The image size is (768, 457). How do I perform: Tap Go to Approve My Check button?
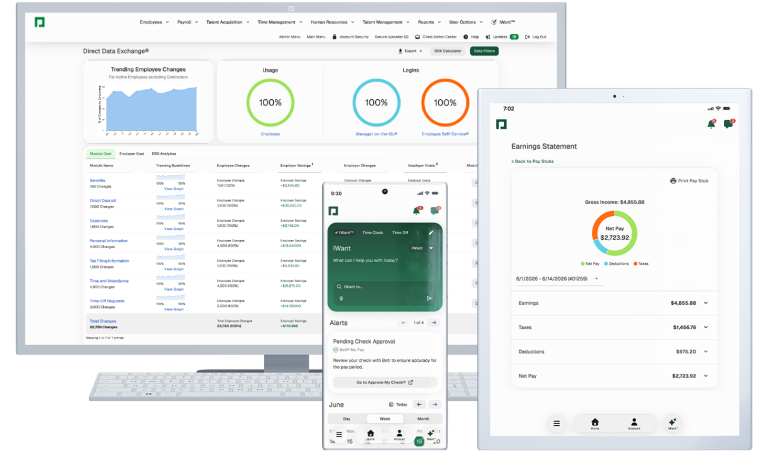tap(385, 383)
